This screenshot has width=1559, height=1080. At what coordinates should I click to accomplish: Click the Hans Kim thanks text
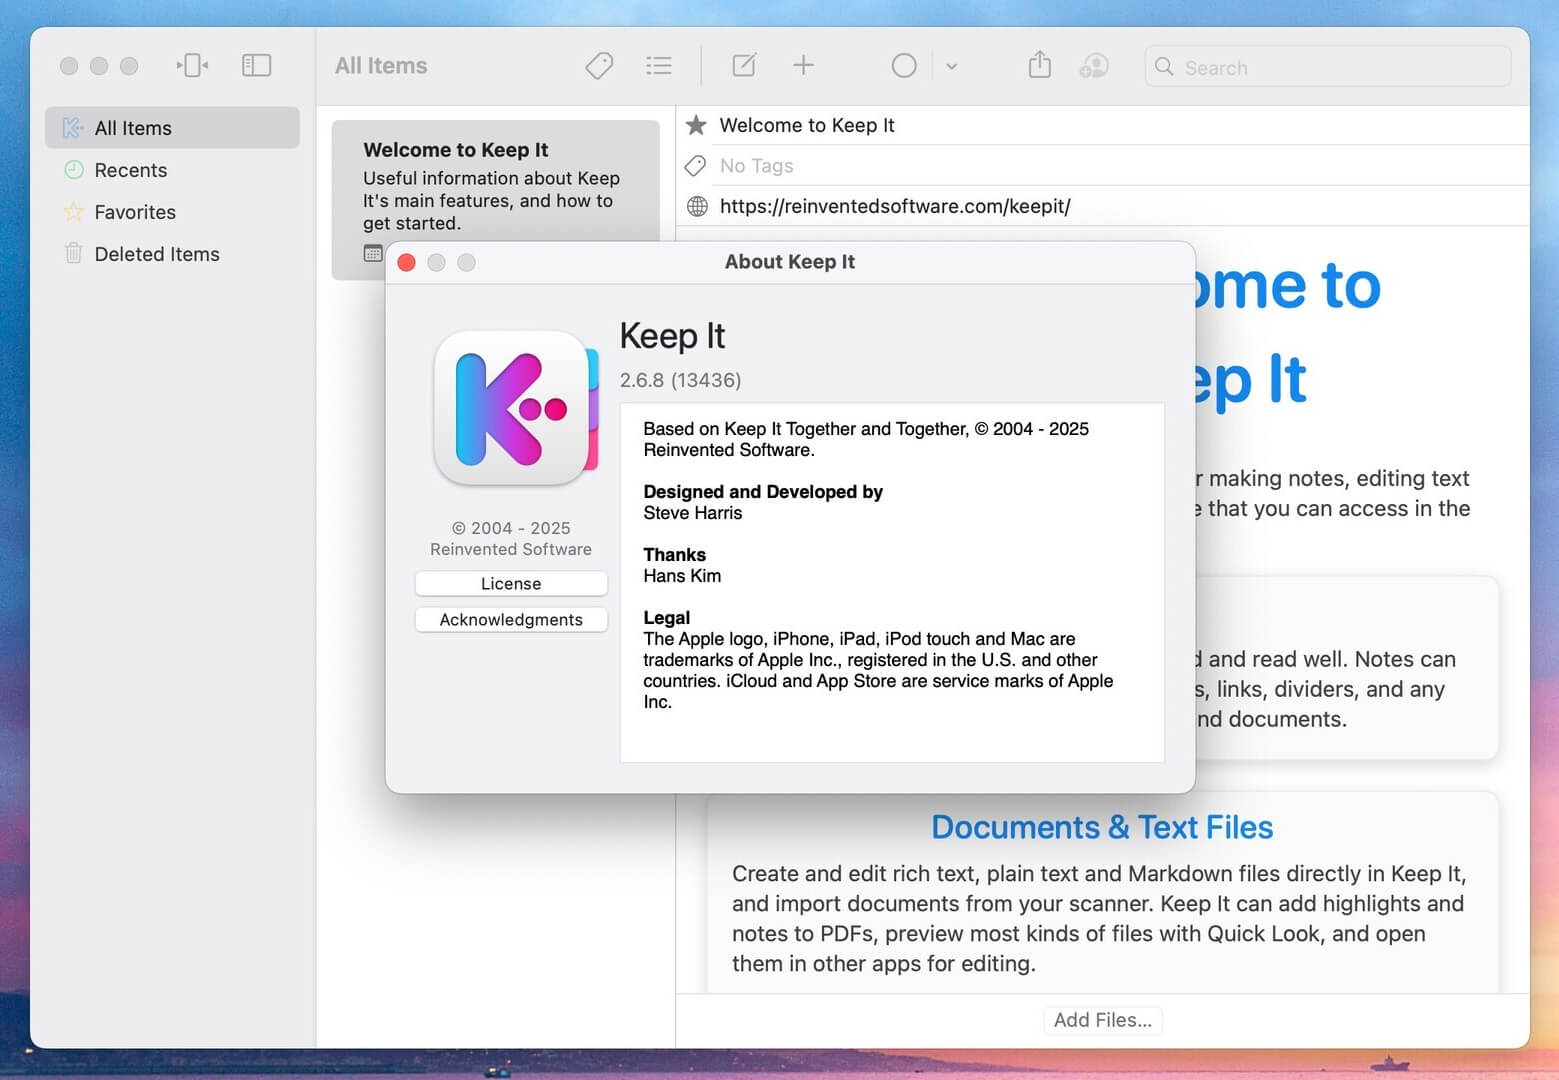coord(682,576)
